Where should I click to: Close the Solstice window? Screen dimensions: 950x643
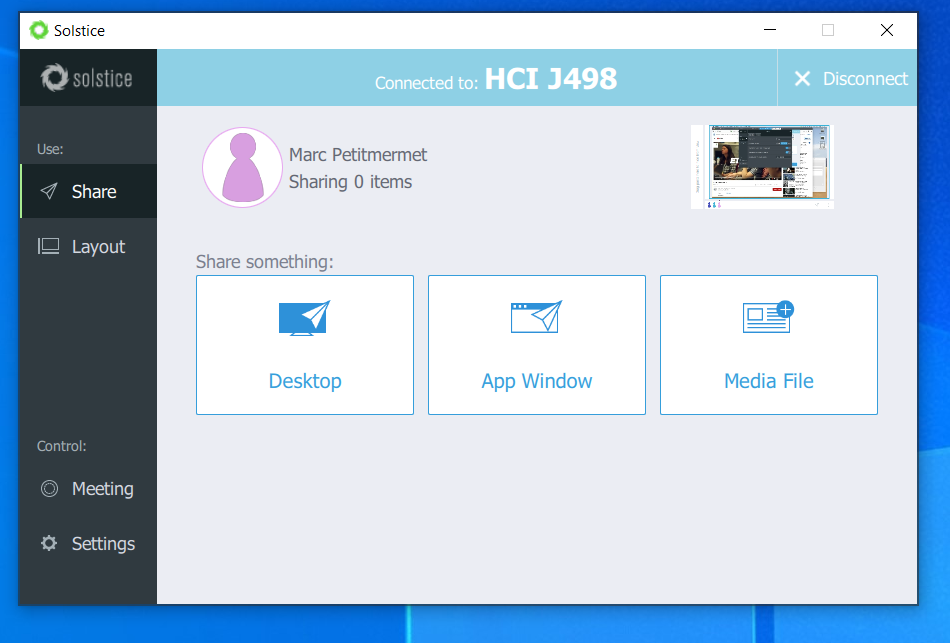[886, 30]
